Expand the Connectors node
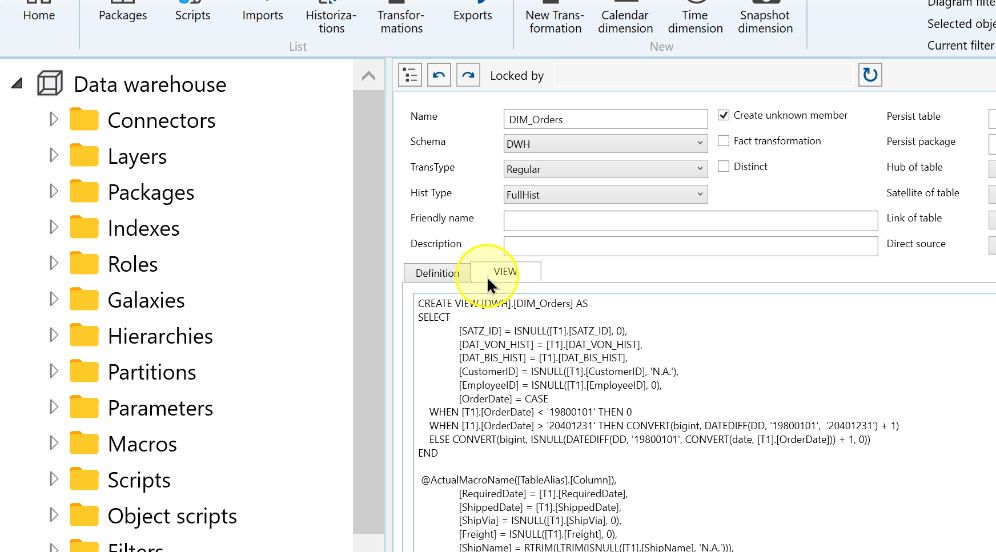This screenshot has width=996, height=552. (53, 119)
